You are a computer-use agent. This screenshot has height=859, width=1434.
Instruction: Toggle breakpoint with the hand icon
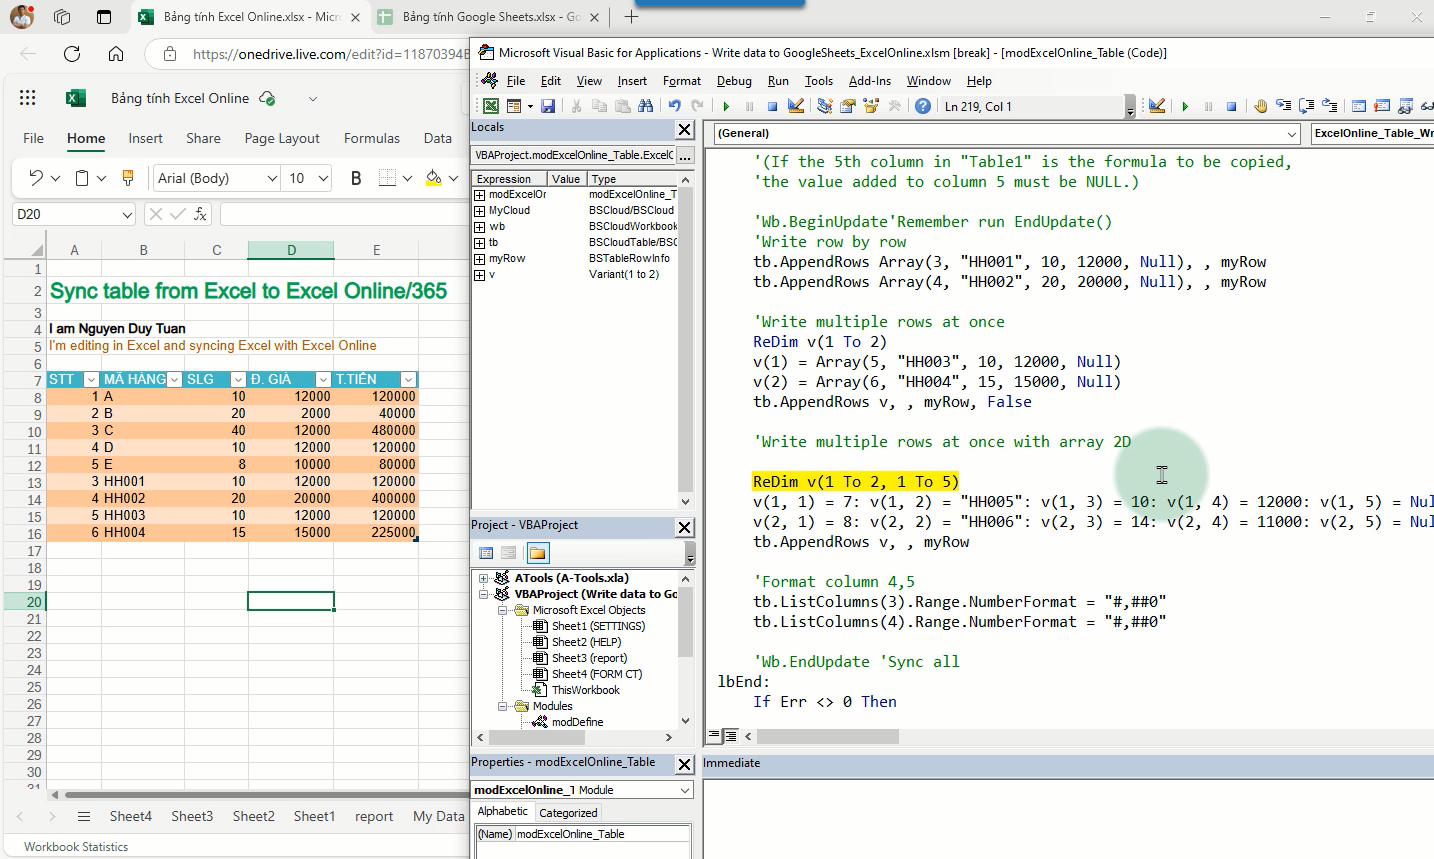pyautogui.click(x=1261, y=106)
